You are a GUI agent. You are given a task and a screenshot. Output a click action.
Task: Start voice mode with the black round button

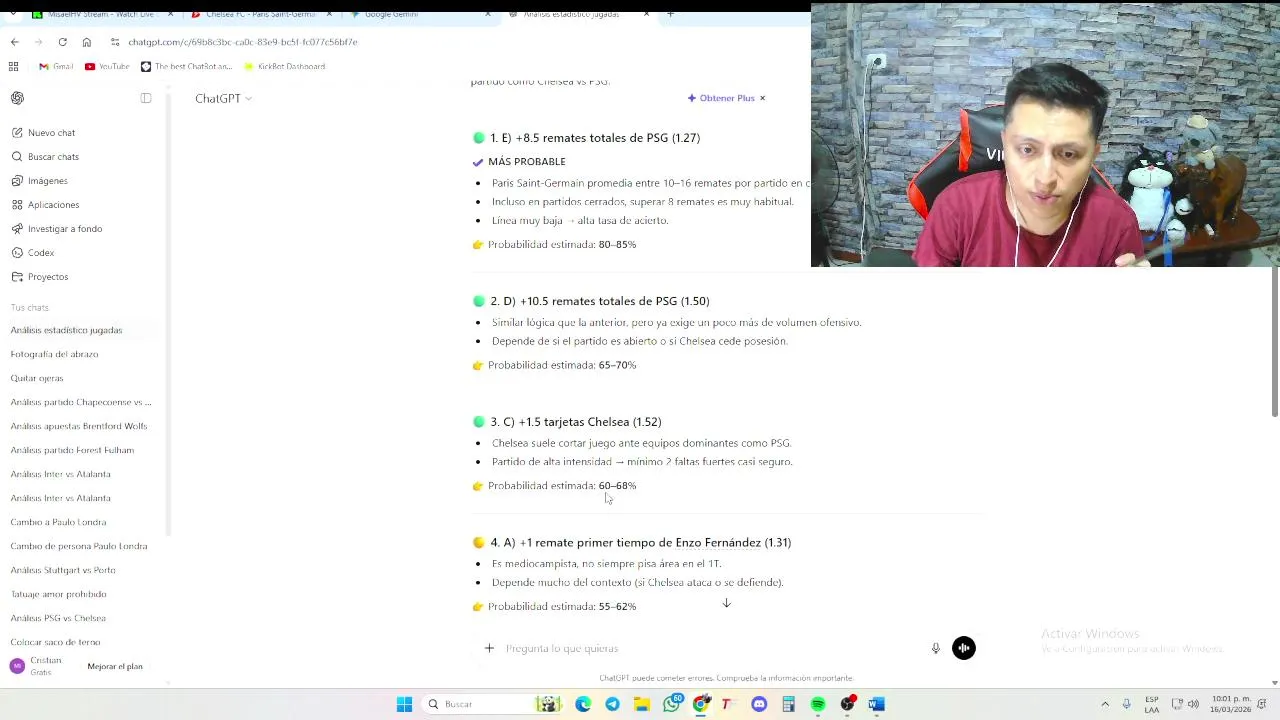[964, 648]
